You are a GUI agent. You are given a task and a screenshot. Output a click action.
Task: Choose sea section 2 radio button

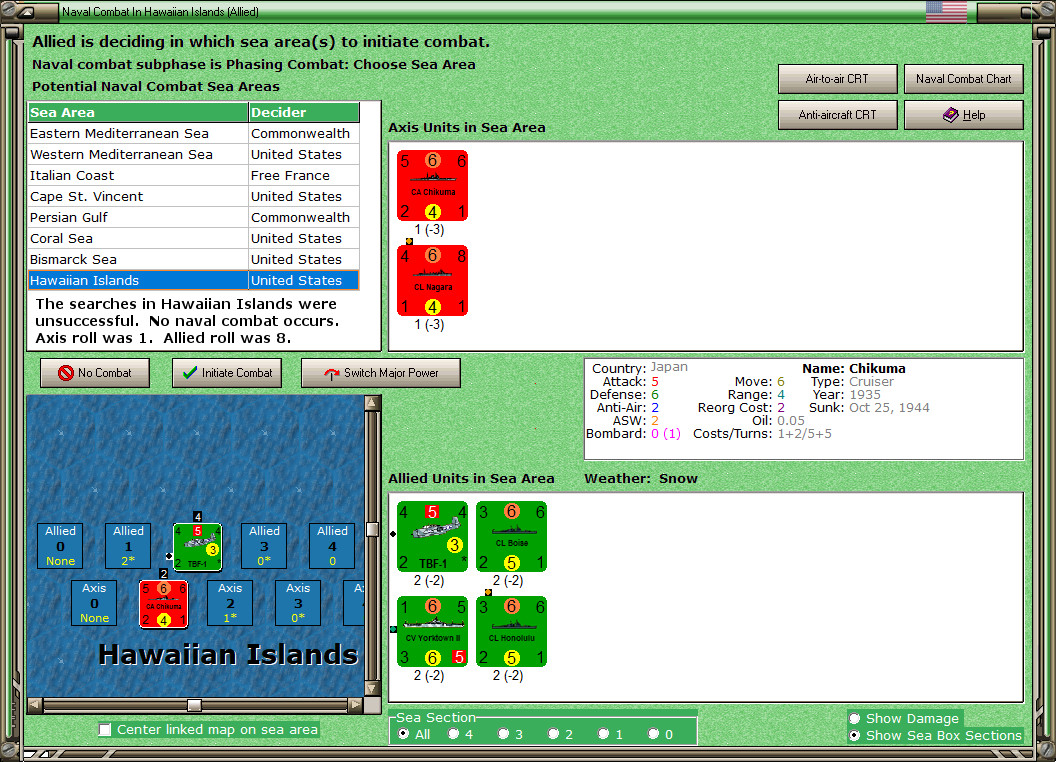click(553, 734)
